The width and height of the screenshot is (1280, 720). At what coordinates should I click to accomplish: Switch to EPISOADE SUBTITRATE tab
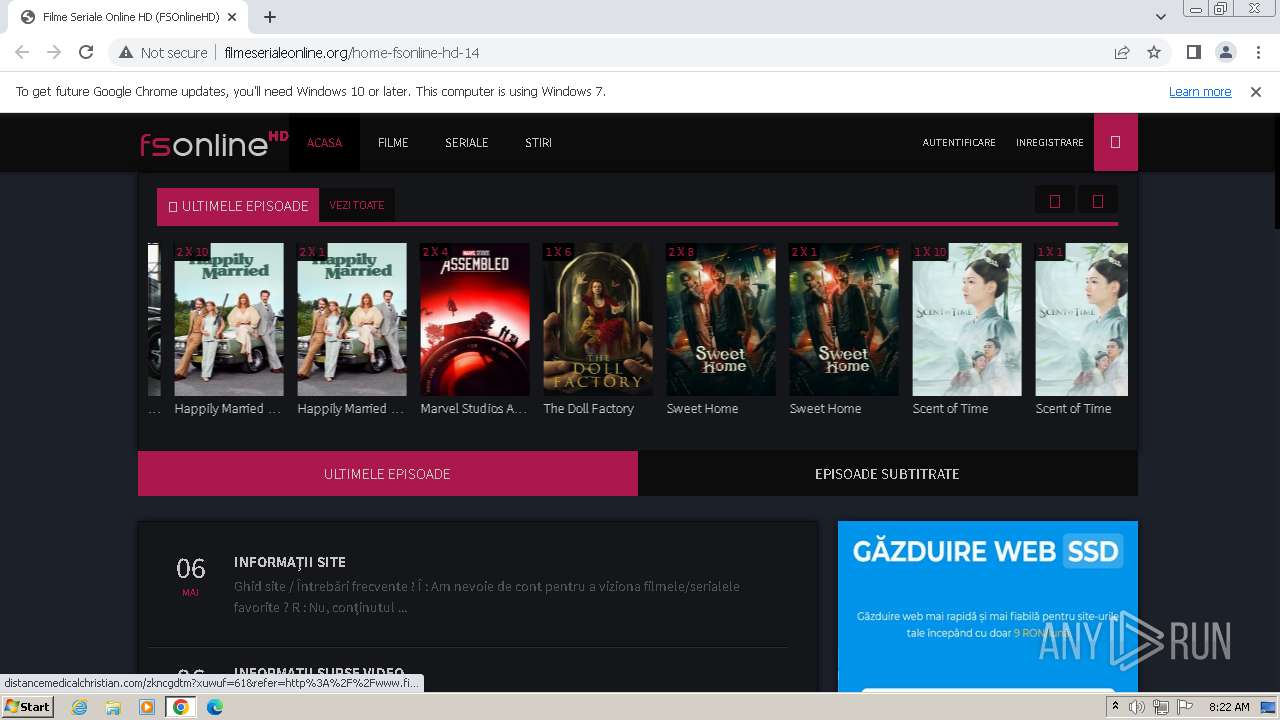(x=888, y=474)
